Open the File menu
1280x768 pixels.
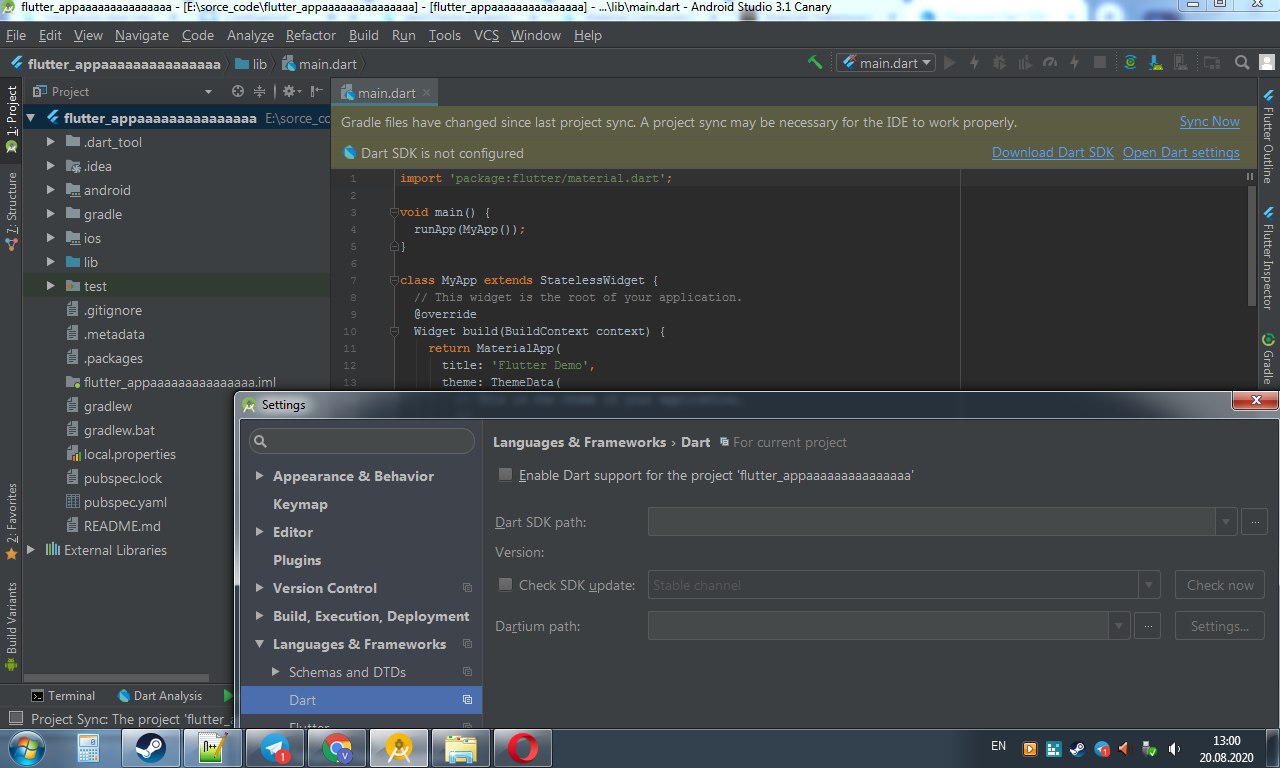(x=16, y=35)
